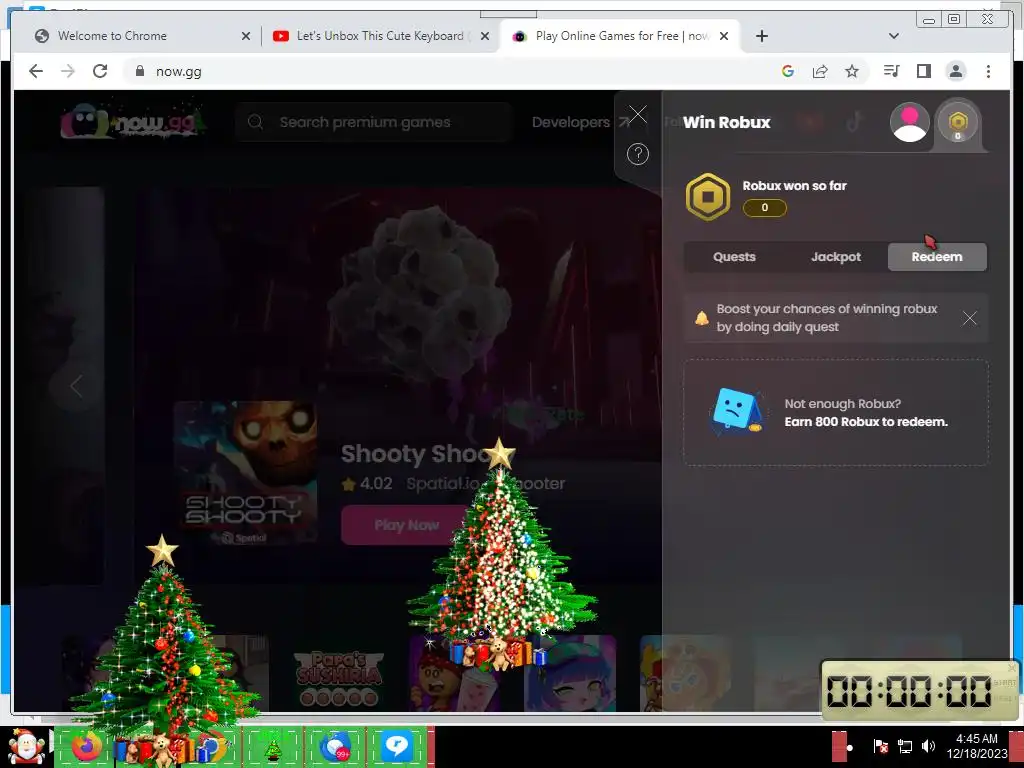Dismiss the daily quest boost notice

tap(969, 318)
